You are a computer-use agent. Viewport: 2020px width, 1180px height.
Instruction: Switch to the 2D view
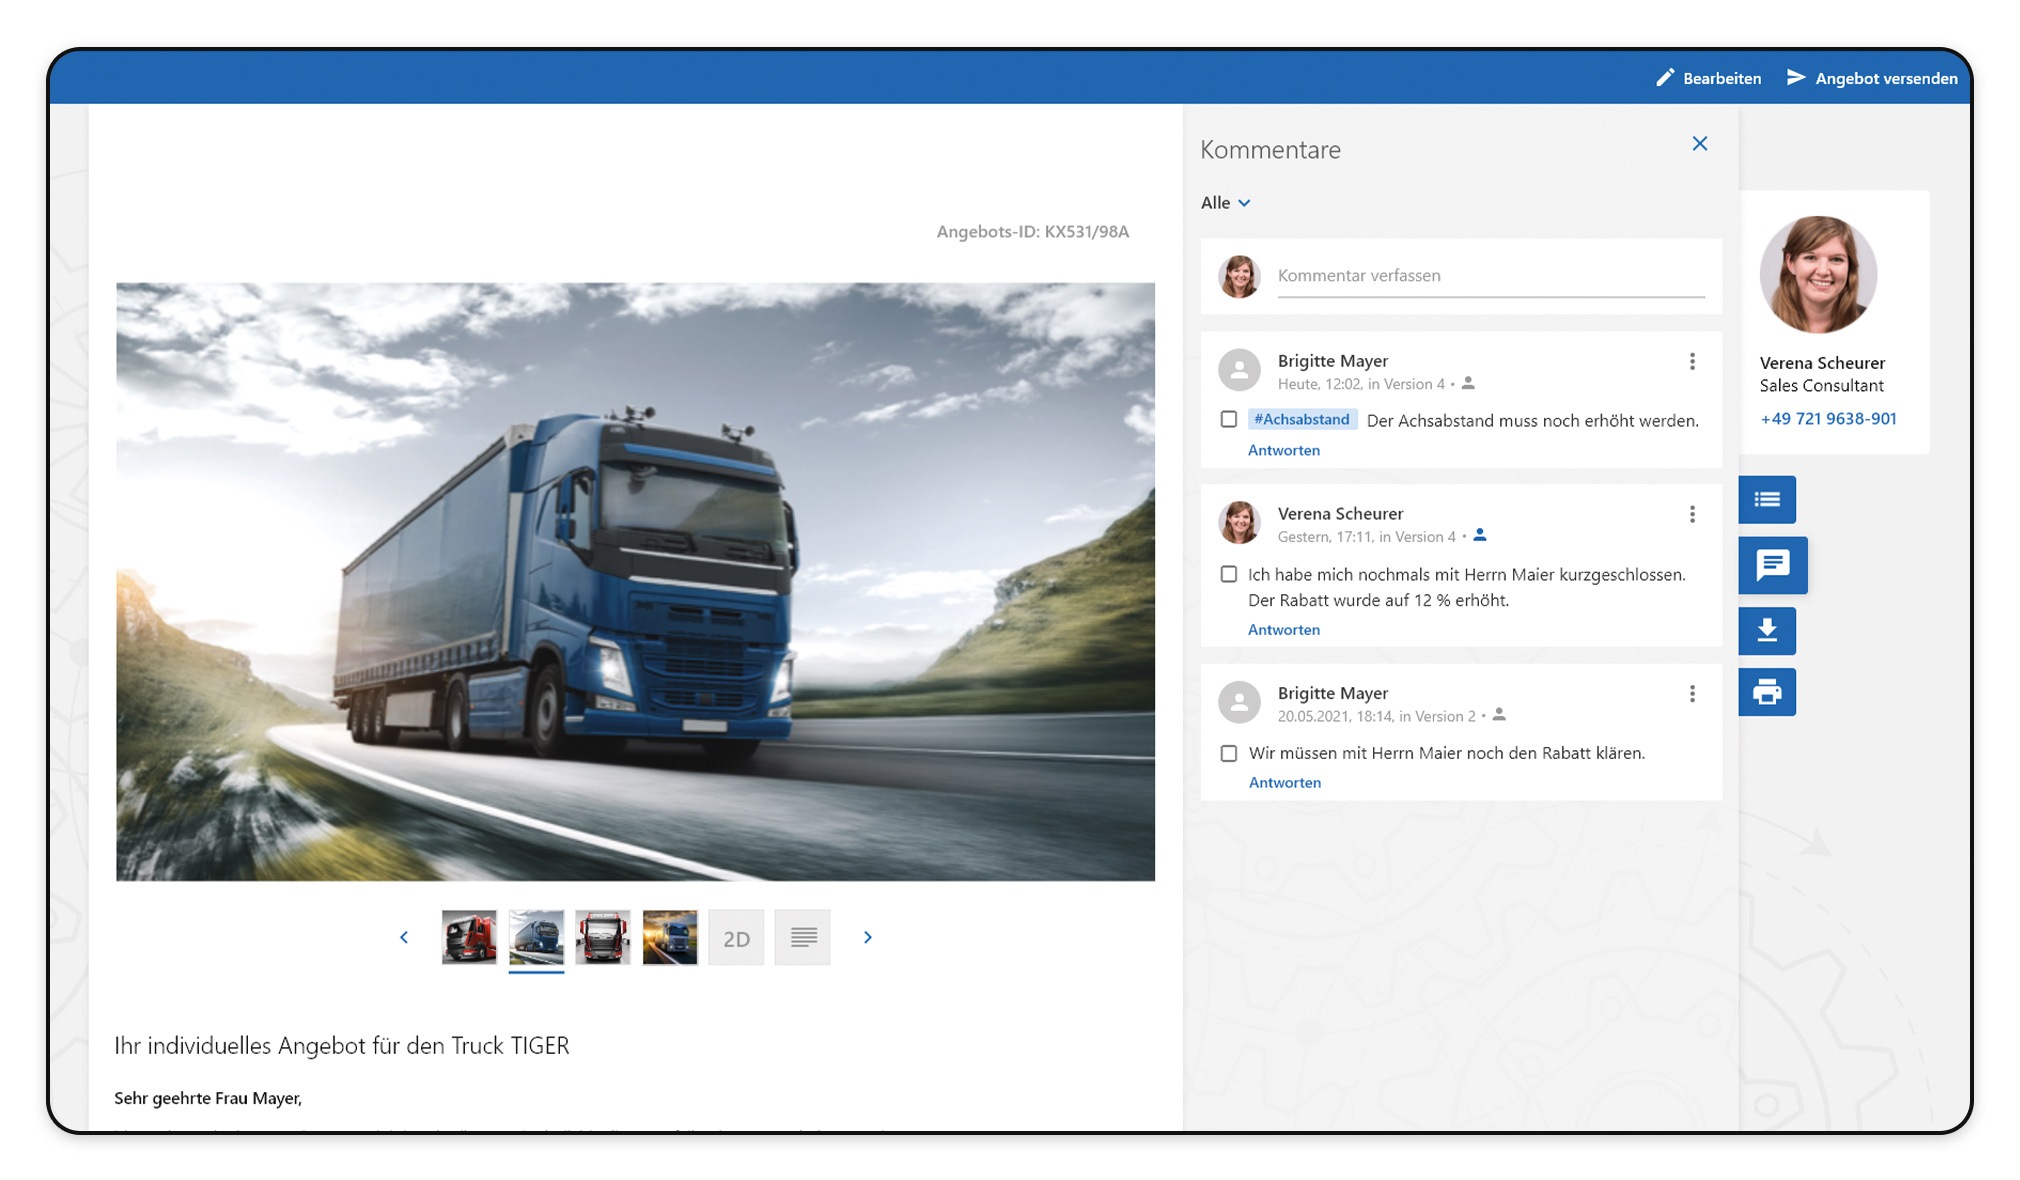pyautogui.click(x=736, y=938)
